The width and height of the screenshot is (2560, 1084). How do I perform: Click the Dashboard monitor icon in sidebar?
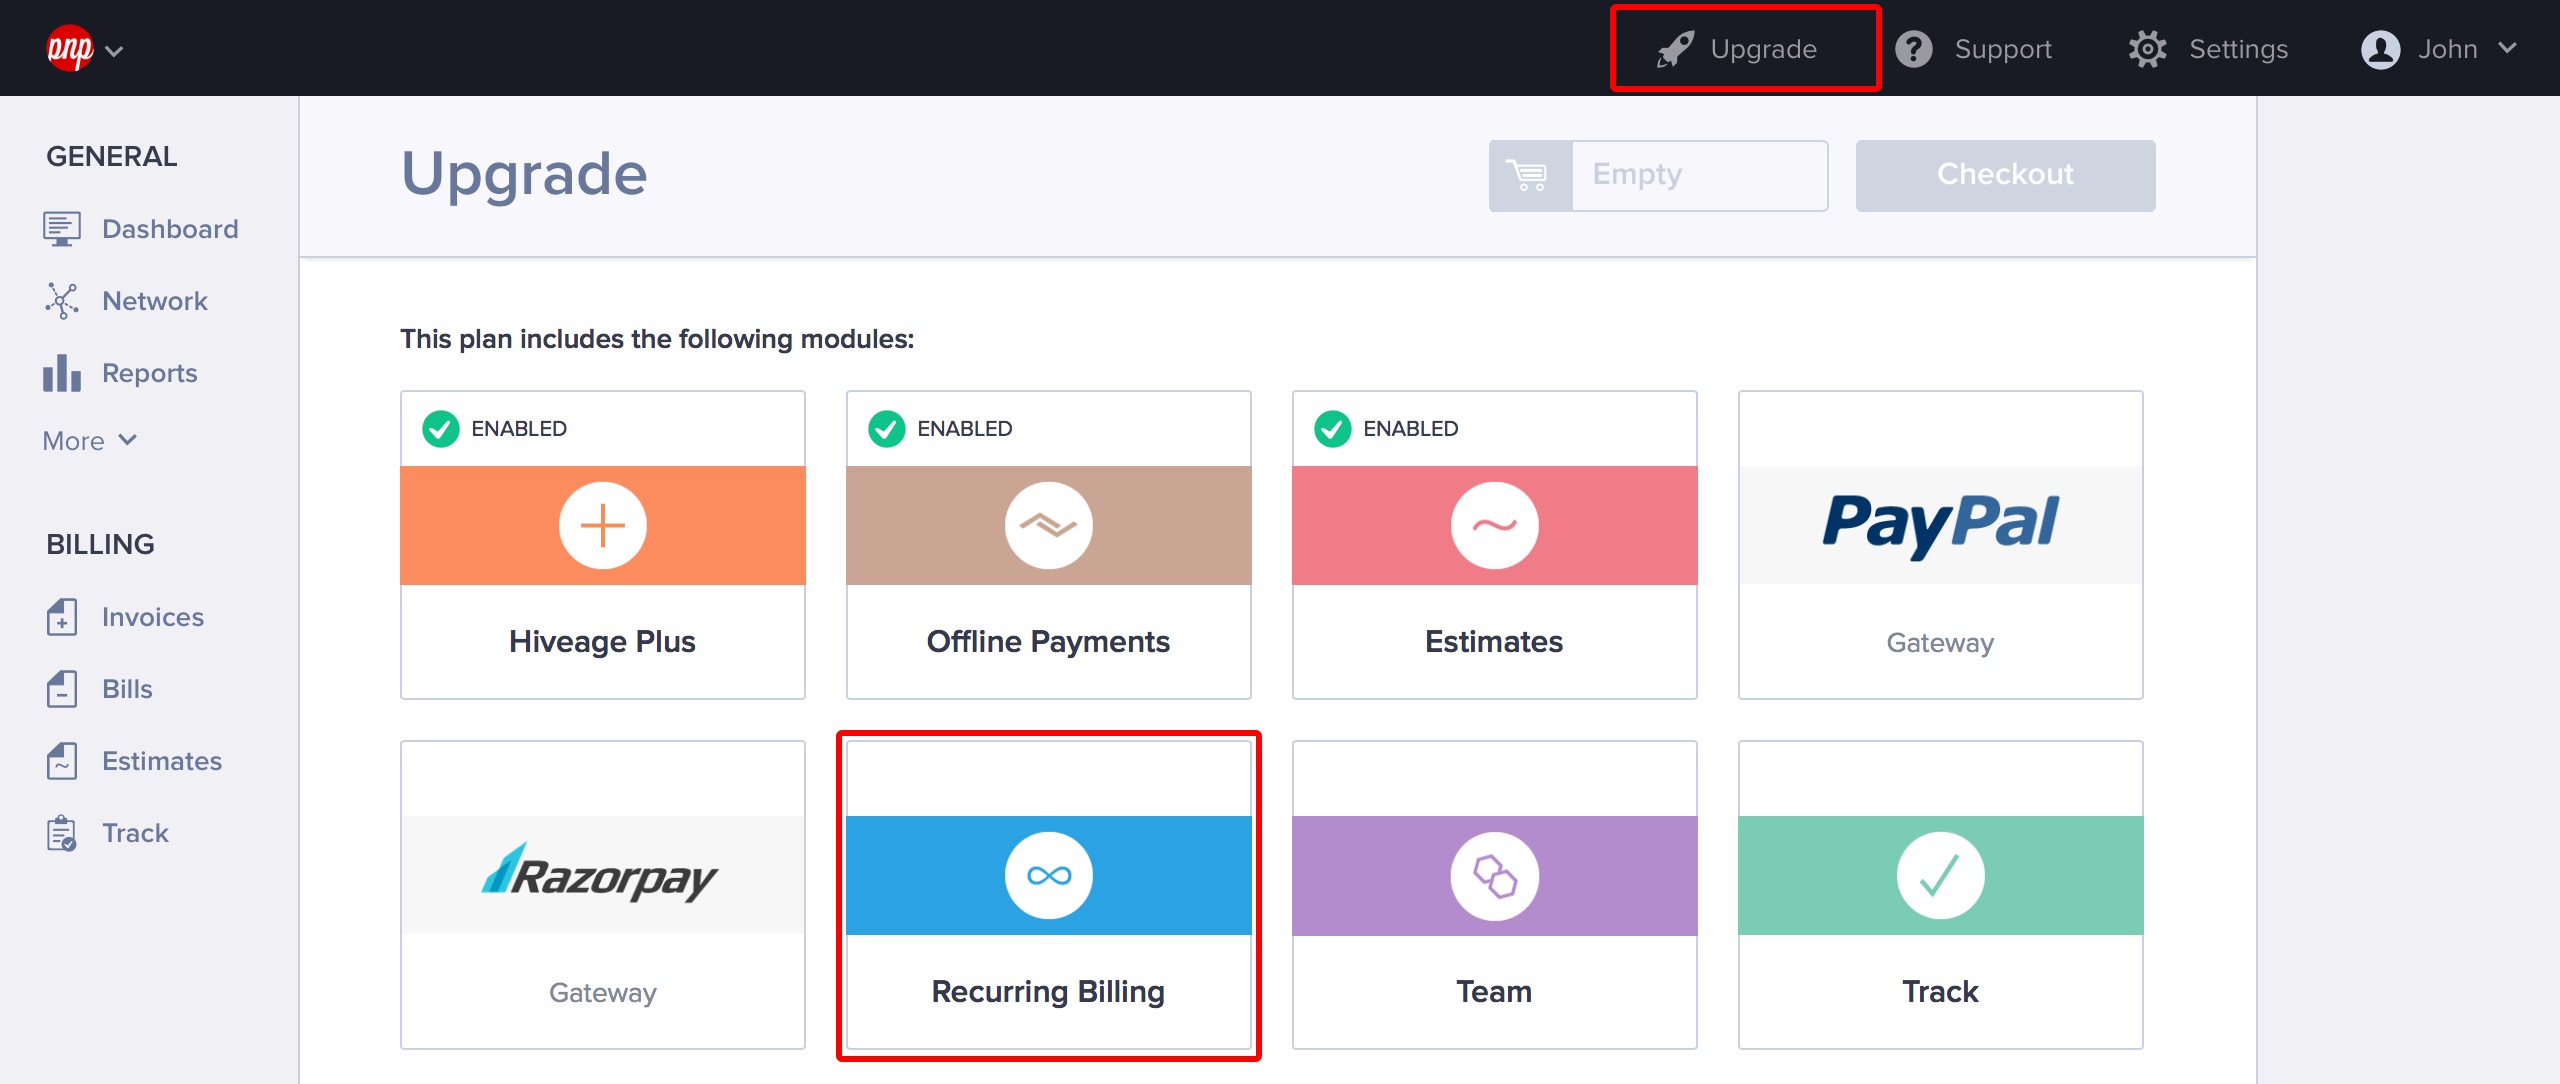click(61, 229)
